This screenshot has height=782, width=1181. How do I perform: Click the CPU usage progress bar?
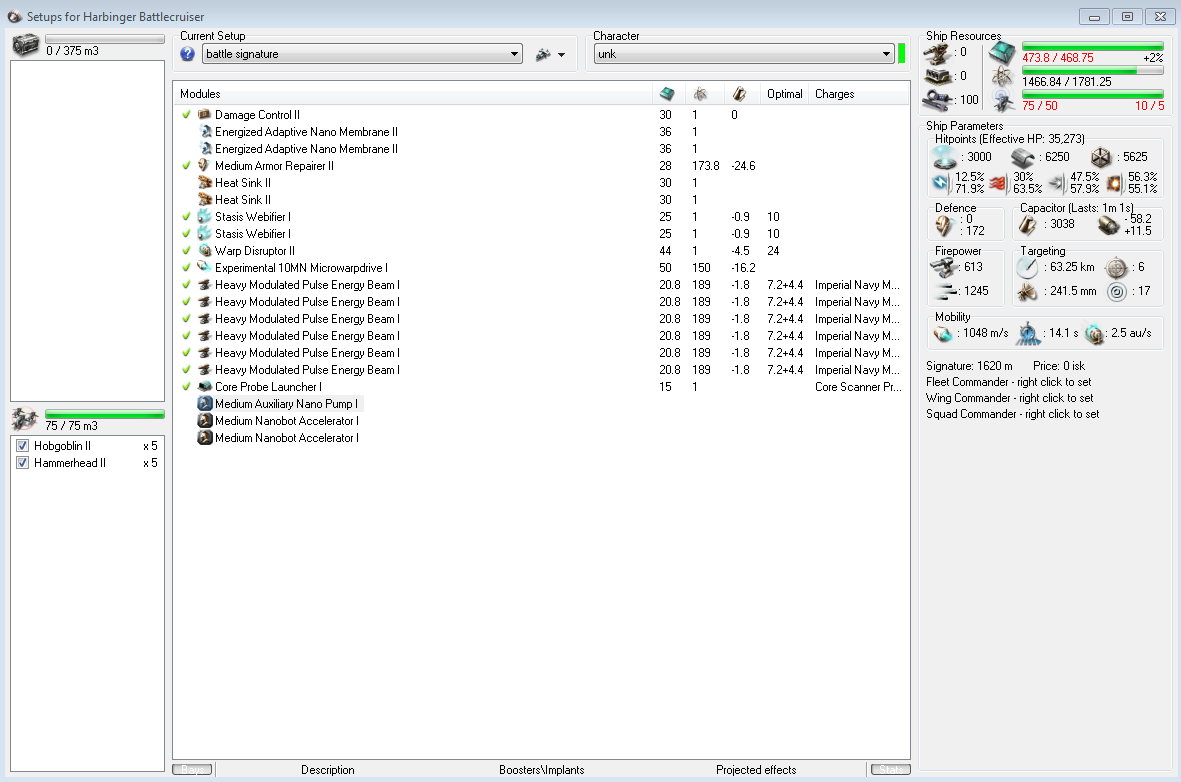coord(1092,47)
